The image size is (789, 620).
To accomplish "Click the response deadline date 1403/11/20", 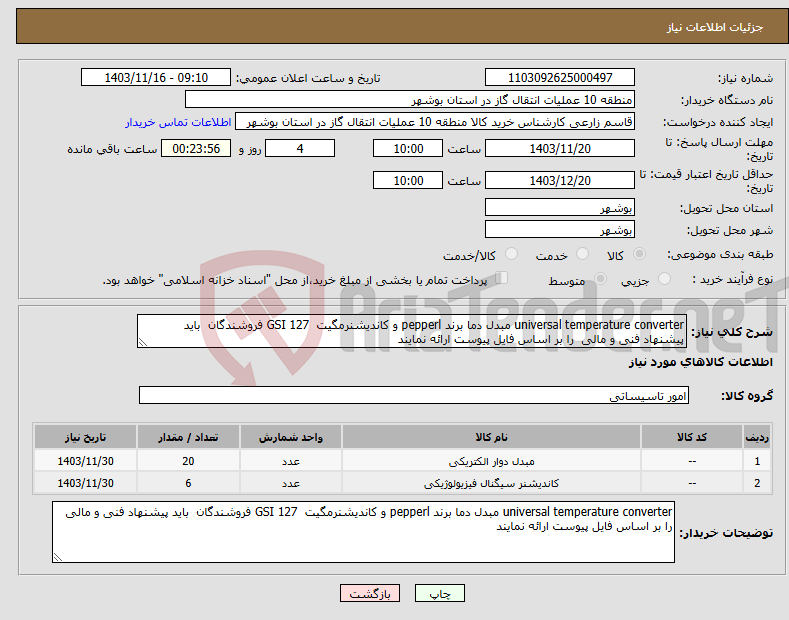I will click(x=560, y=148).
